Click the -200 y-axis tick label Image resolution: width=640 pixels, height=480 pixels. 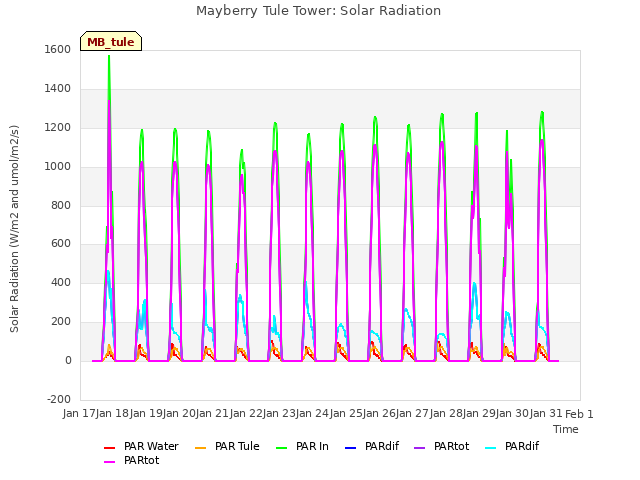59,399
